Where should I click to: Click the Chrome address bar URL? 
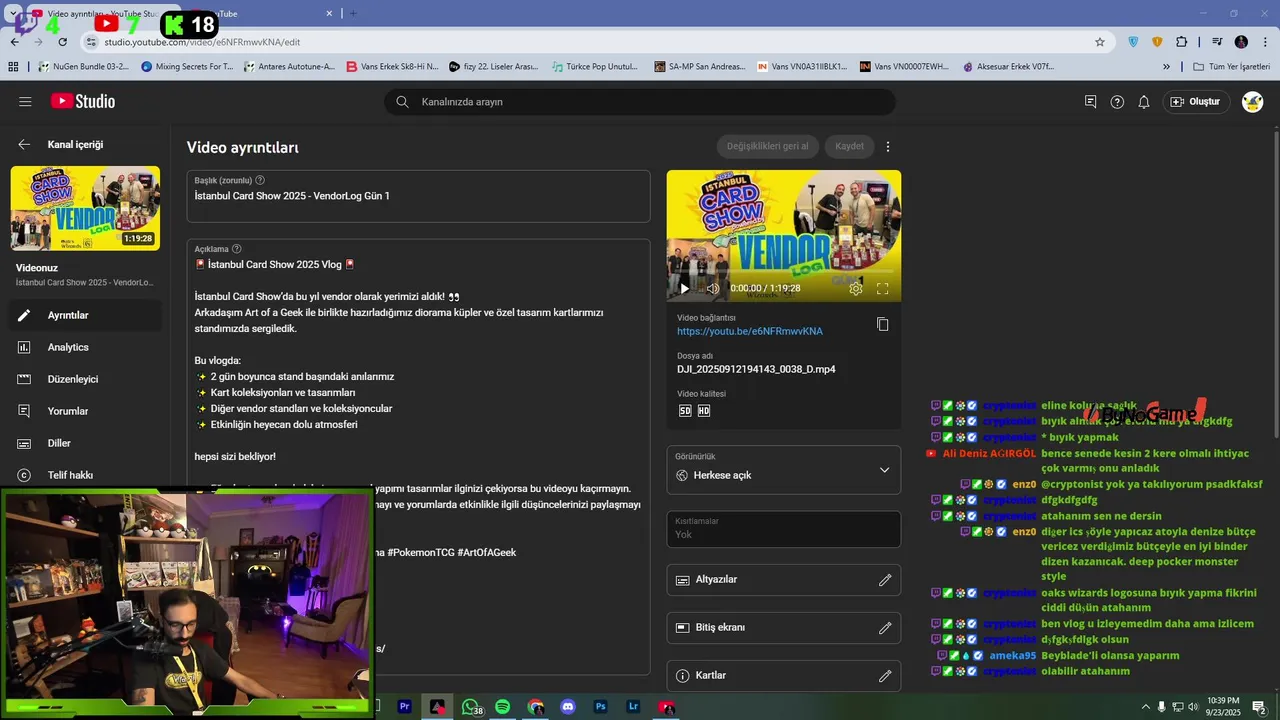click(x=202, y=42)
